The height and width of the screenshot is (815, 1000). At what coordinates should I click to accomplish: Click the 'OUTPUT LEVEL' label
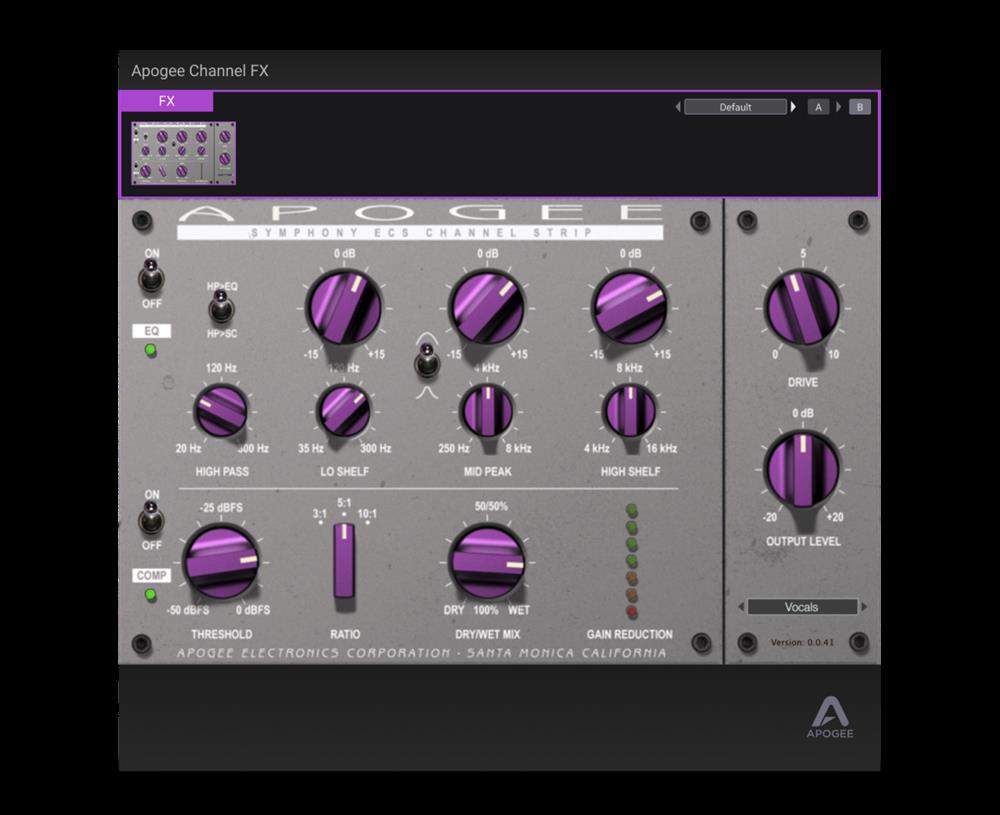pos(803,541)
